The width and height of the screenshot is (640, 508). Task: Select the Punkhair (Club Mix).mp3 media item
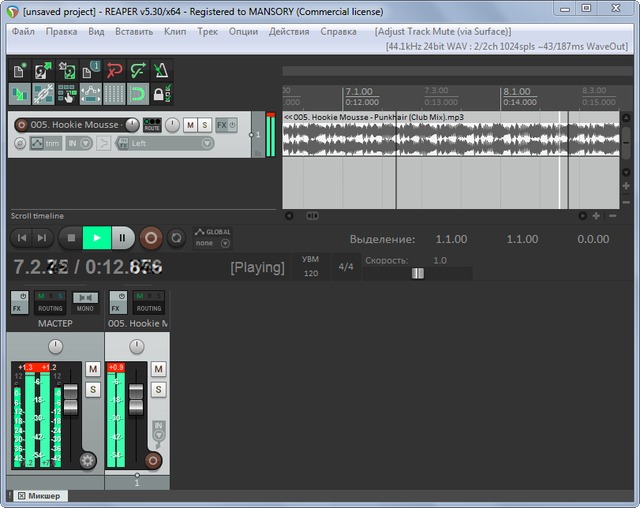coord(451,134)
